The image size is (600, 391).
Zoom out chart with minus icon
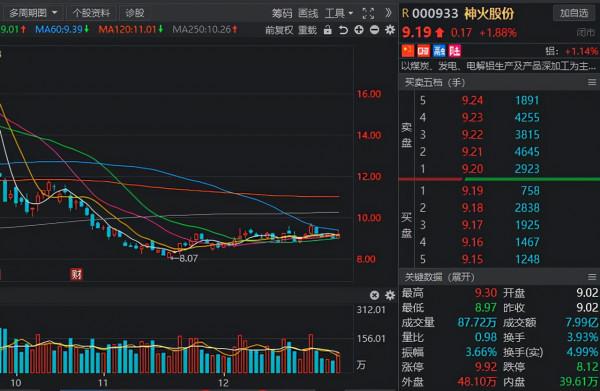(375, 30)
